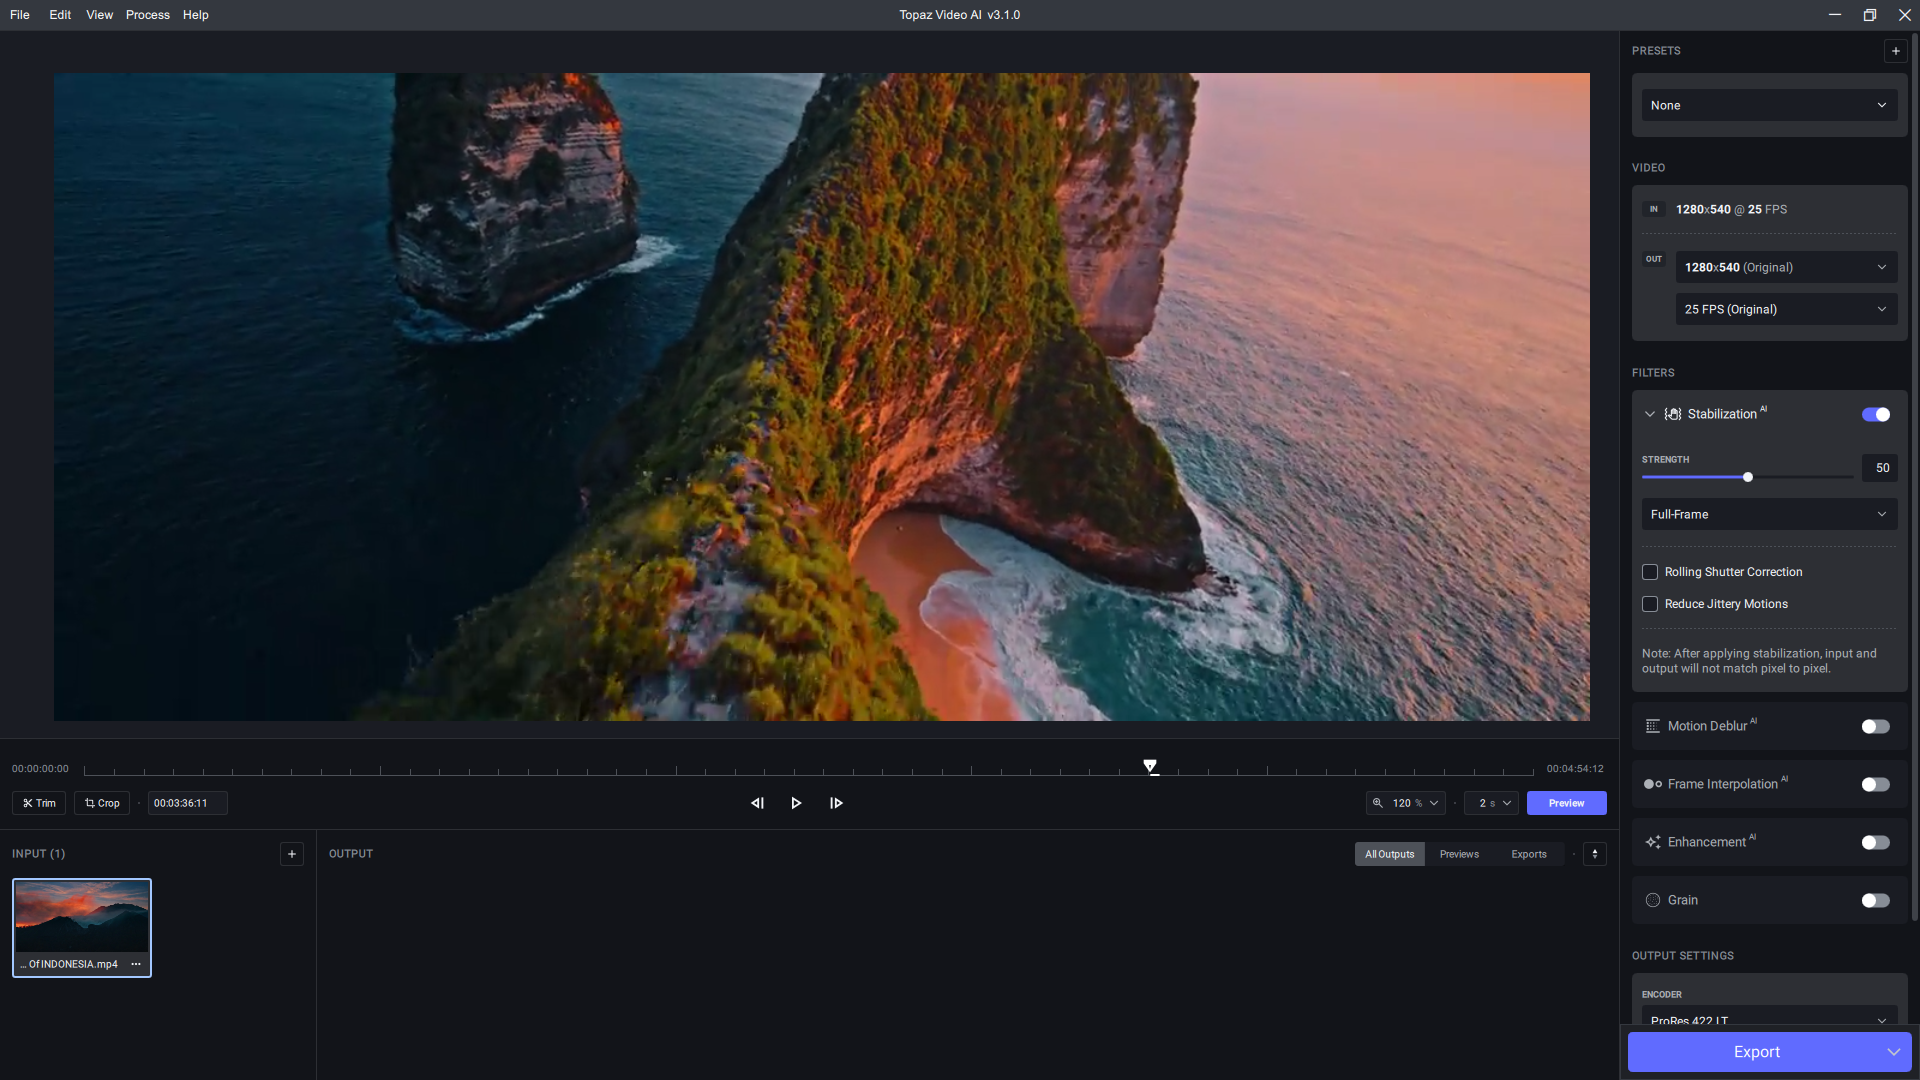Open the Process menu
Image resolution: width=1920 pixels, height=1080 pixels.
pos(145,15)
